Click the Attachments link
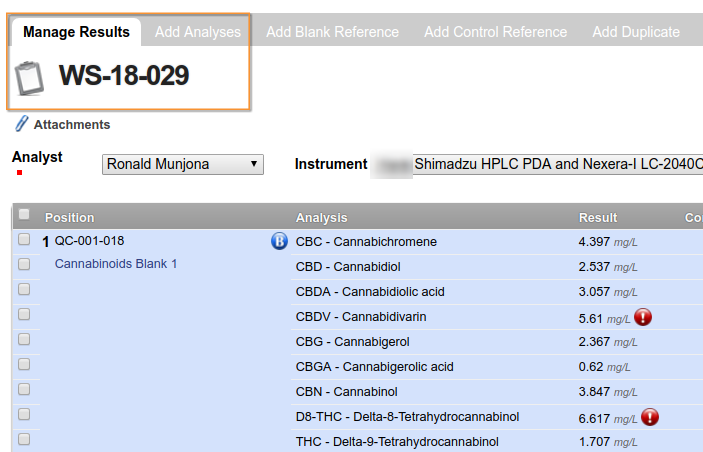703x452 pixels. 72,125
